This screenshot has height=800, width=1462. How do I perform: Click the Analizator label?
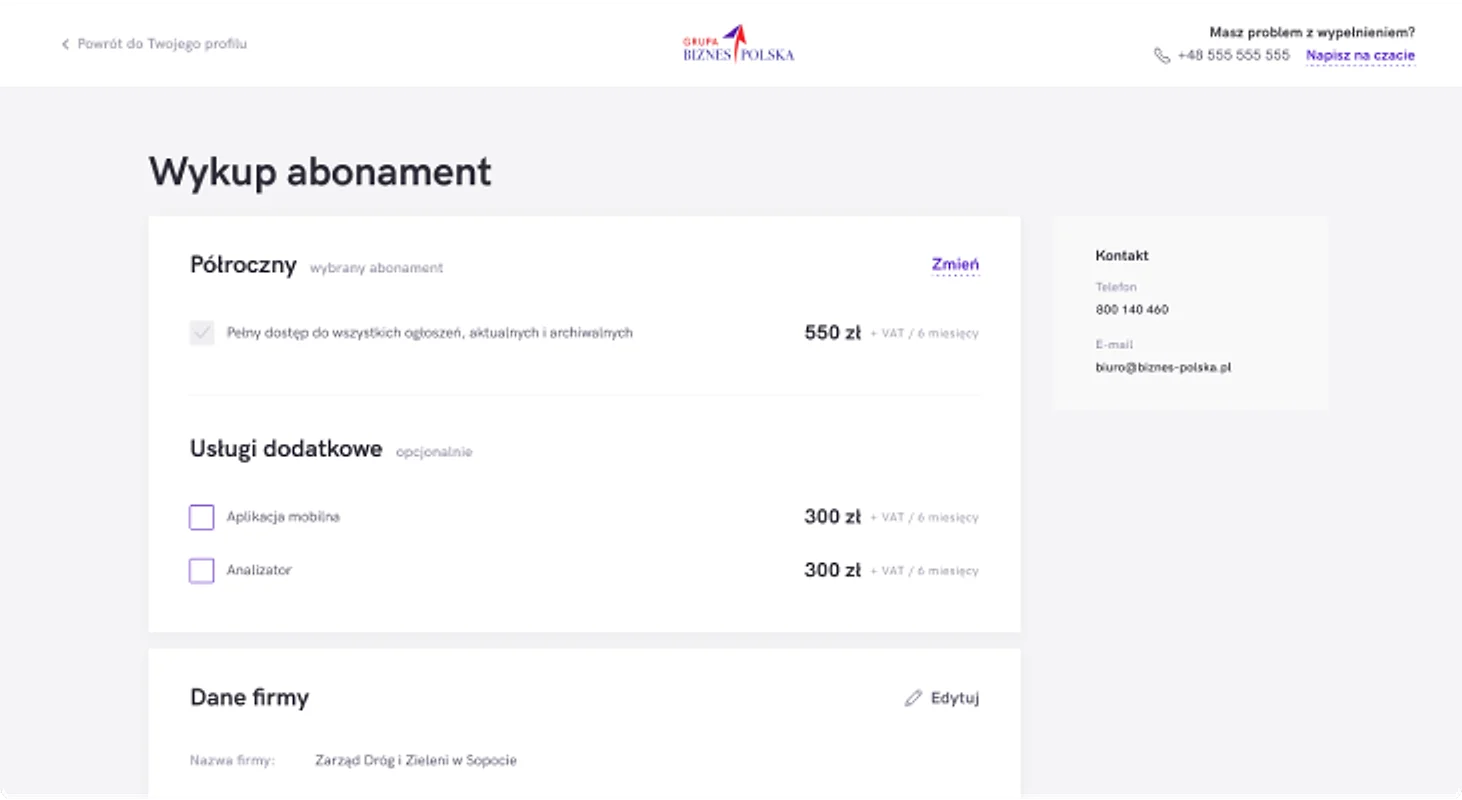coord(259,570)
